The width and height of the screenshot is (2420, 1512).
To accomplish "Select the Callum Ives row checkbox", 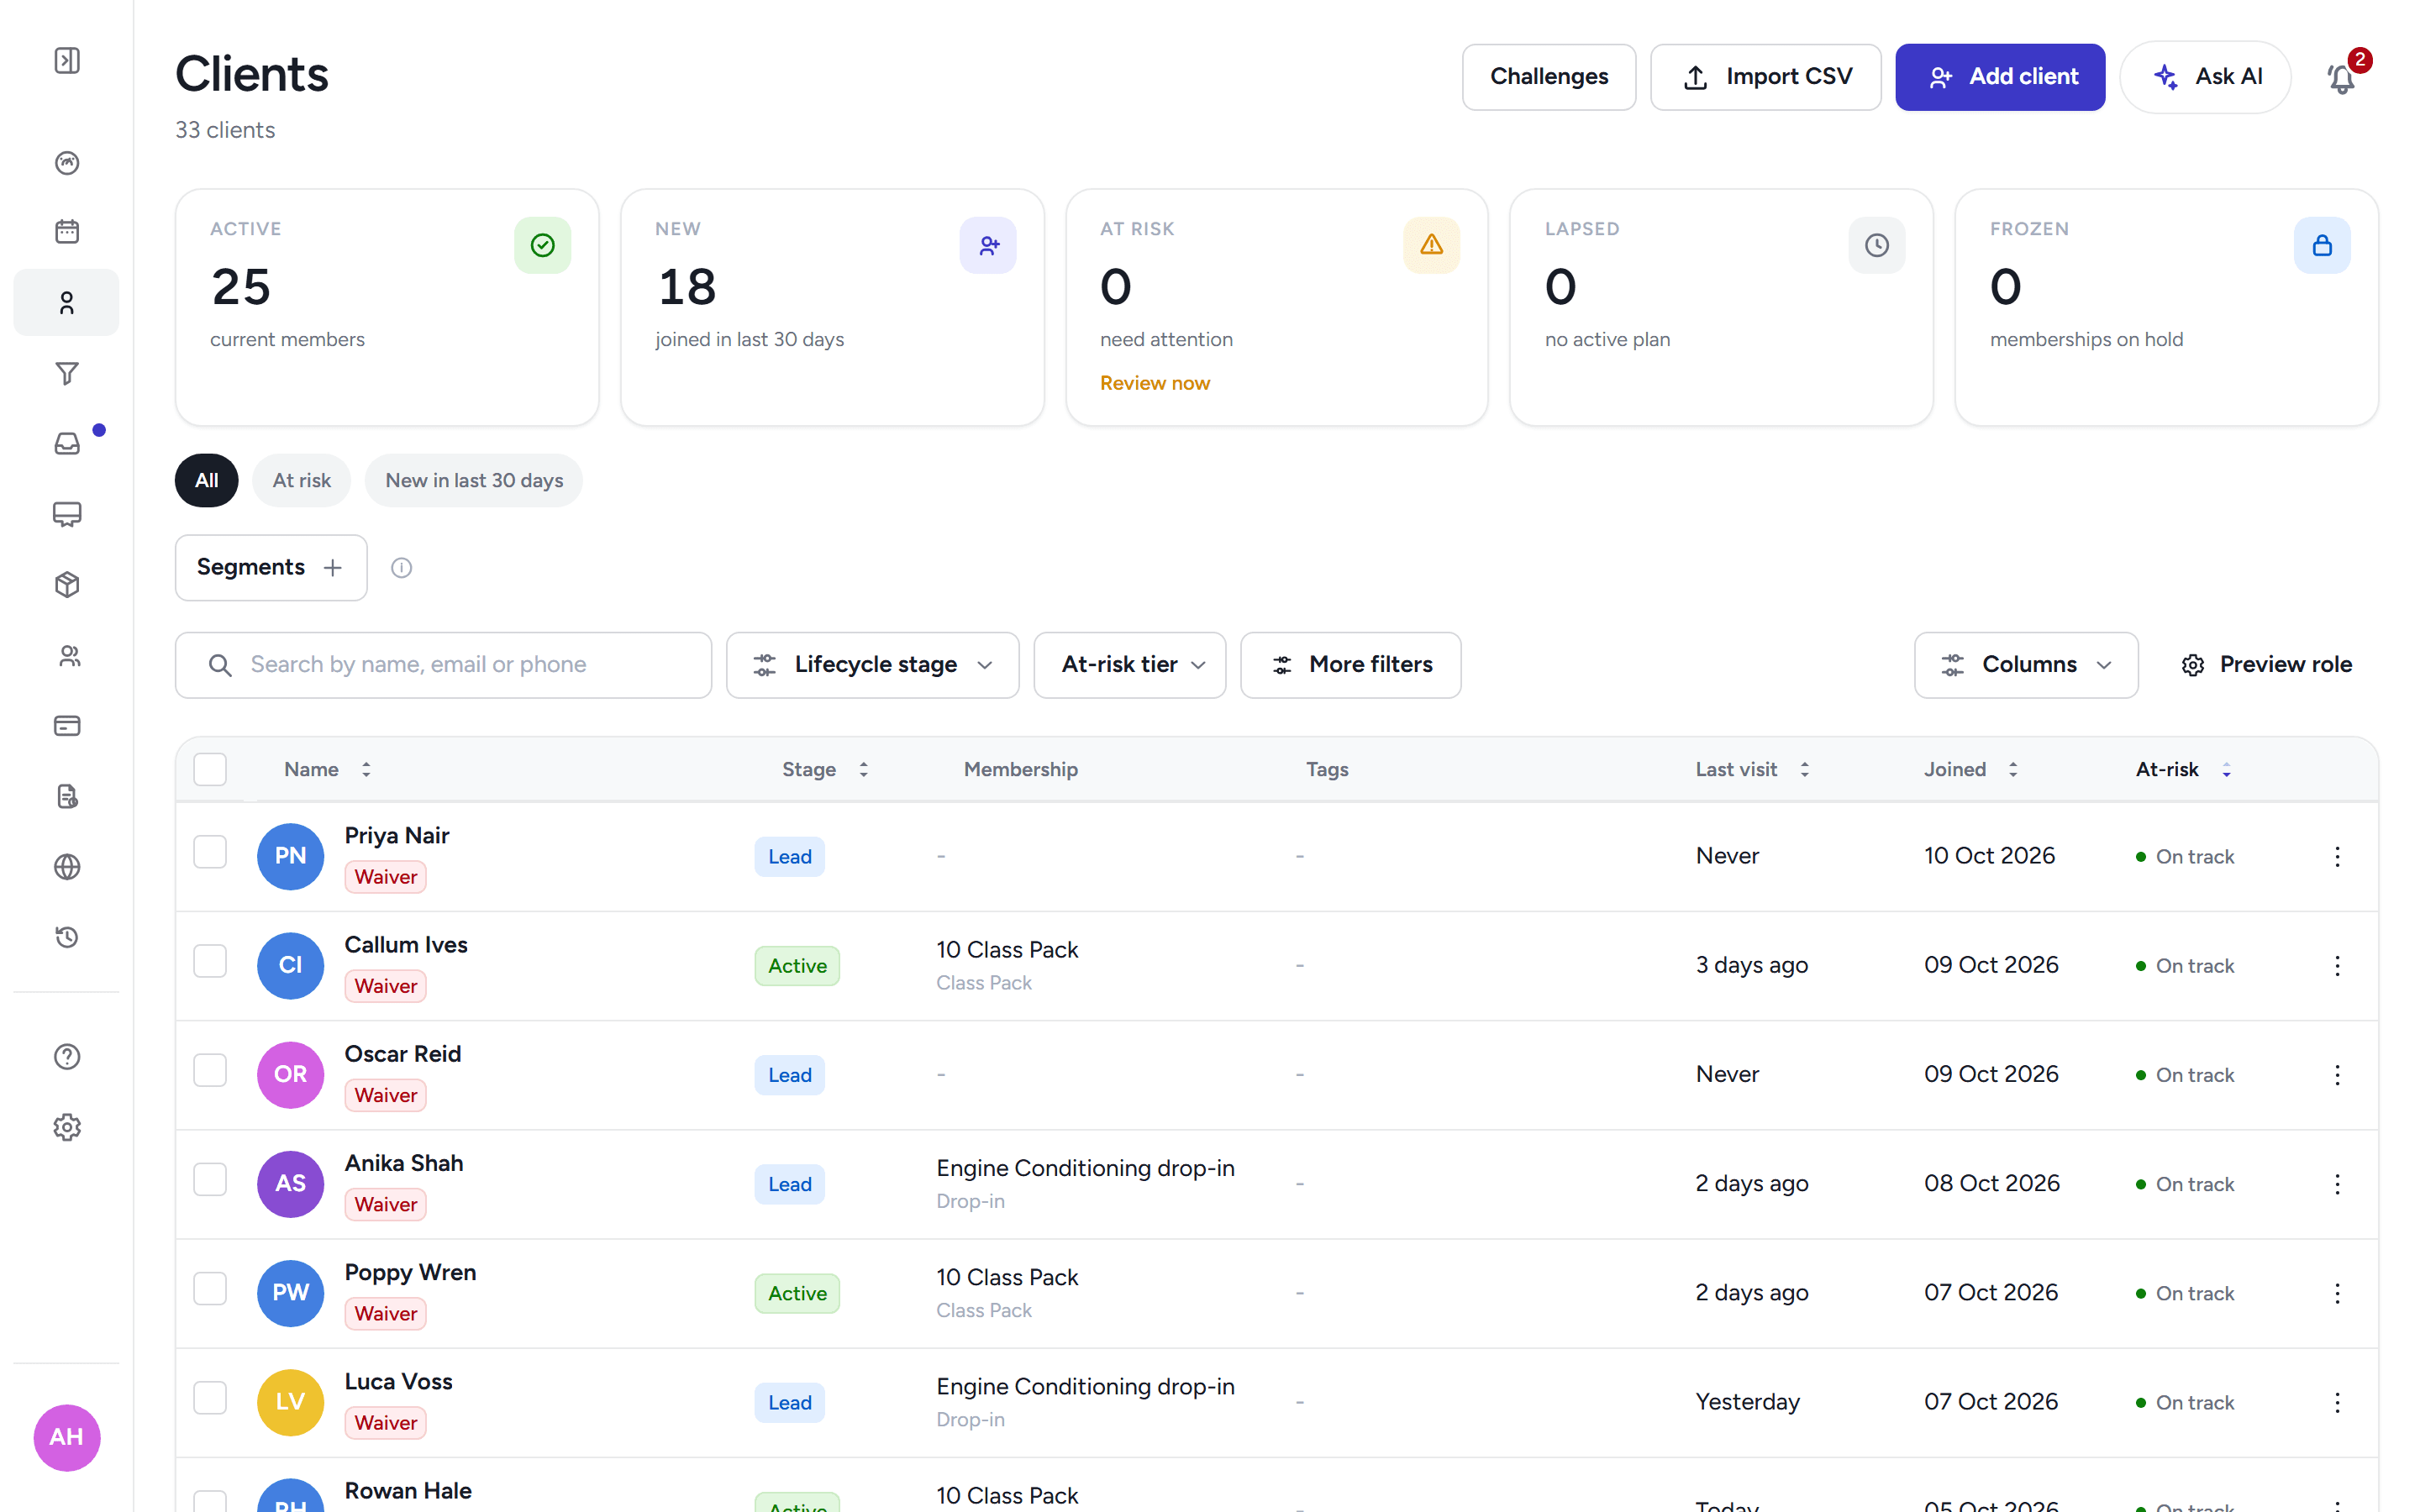I will click(210, 961).
